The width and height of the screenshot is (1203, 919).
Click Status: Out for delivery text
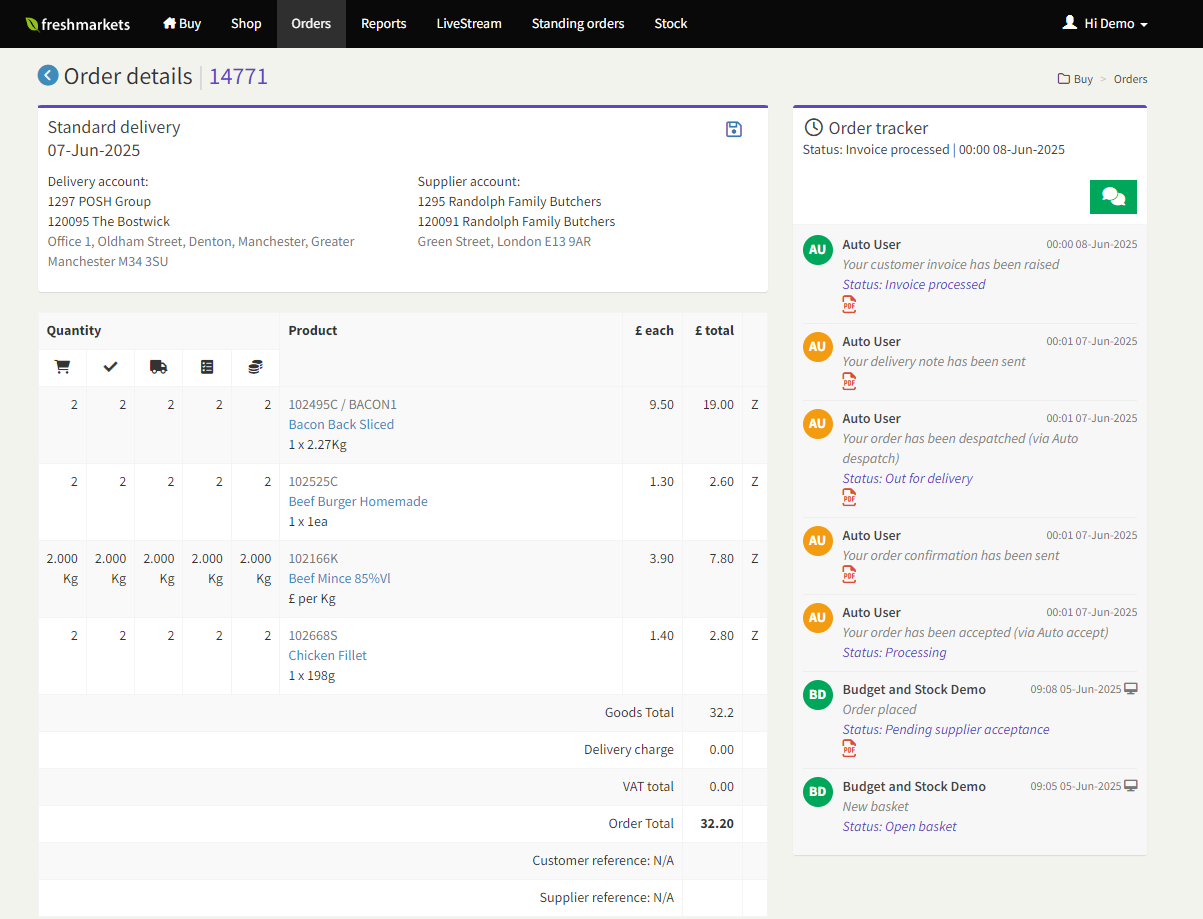click(908, 478)
